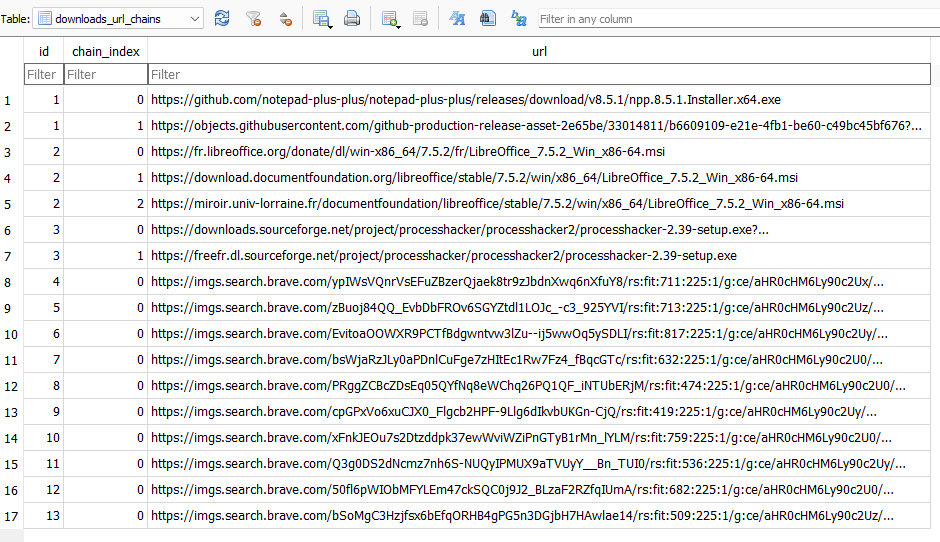This screenshot has height=542, width=940.
Task: Select the freefr.dl.sourceforge.net URL cell
Action: (x=539, y=255)
